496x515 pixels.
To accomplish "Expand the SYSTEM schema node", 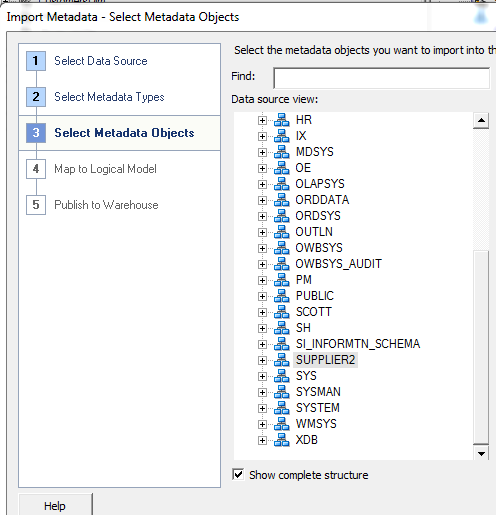I will pyautogui.click(x=262, y=408).
